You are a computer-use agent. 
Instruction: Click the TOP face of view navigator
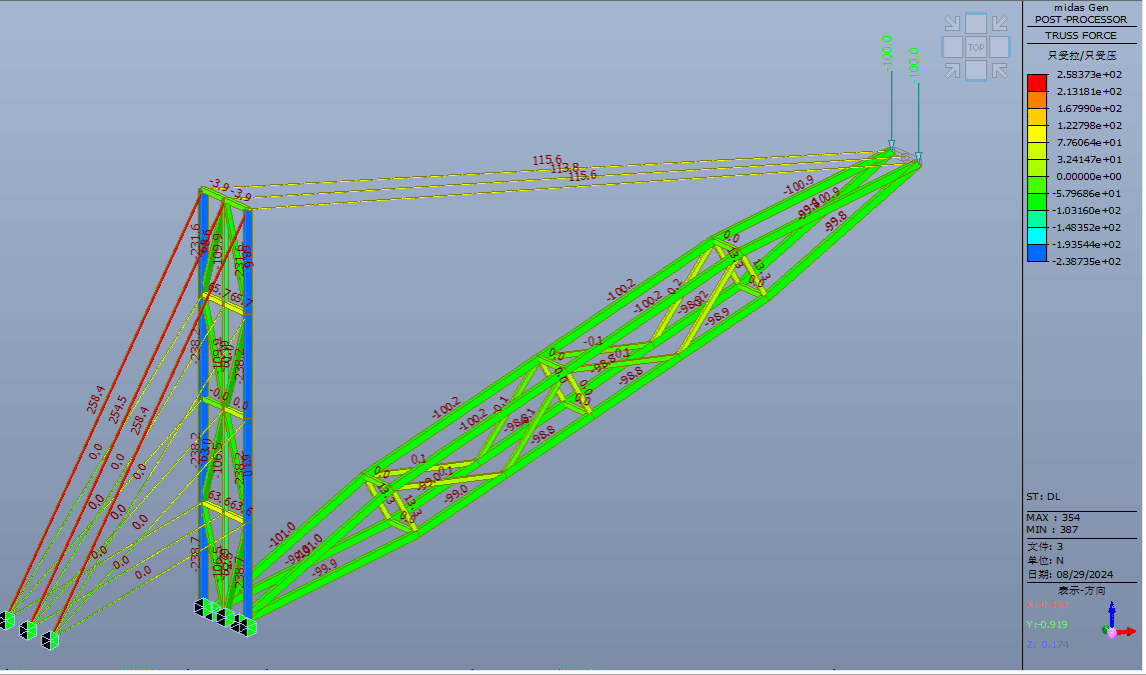(976, 47)
